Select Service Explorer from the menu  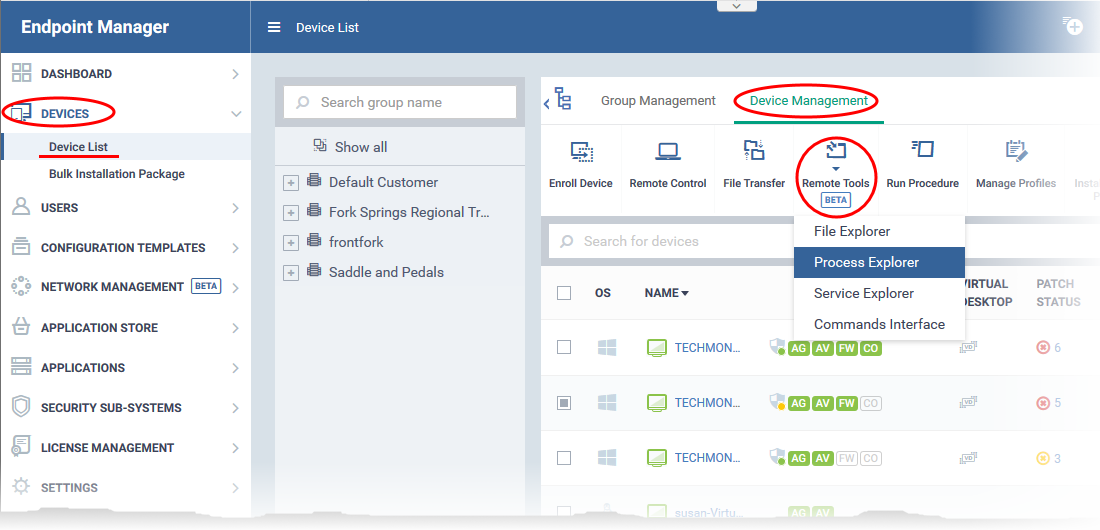point(879,293)
